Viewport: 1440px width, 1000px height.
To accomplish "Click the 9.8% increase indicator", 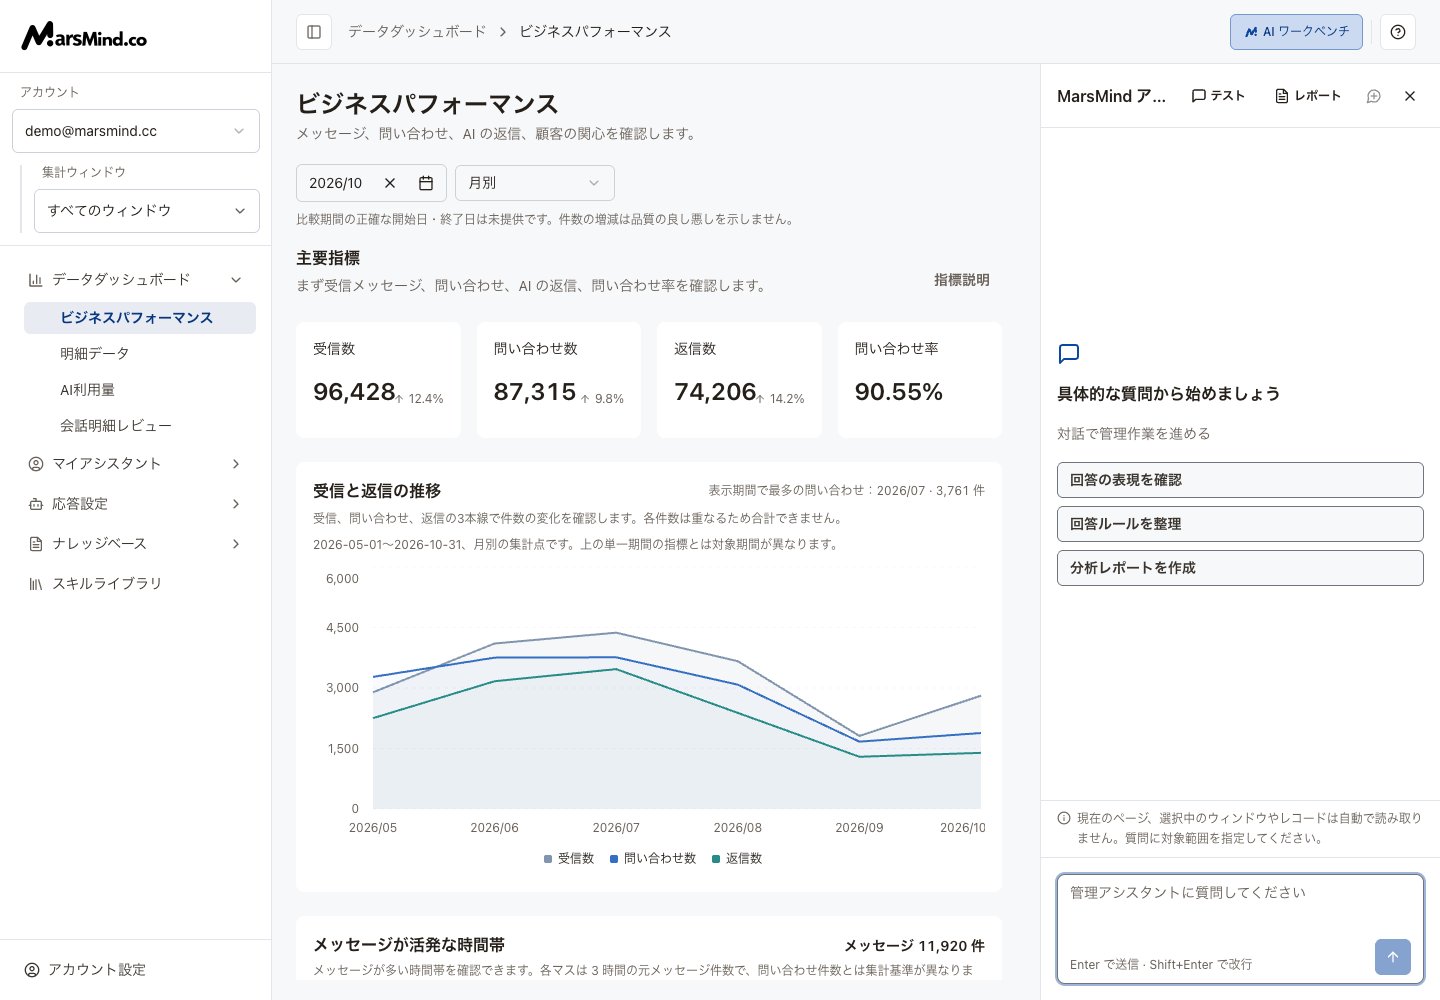I will 602,399.
